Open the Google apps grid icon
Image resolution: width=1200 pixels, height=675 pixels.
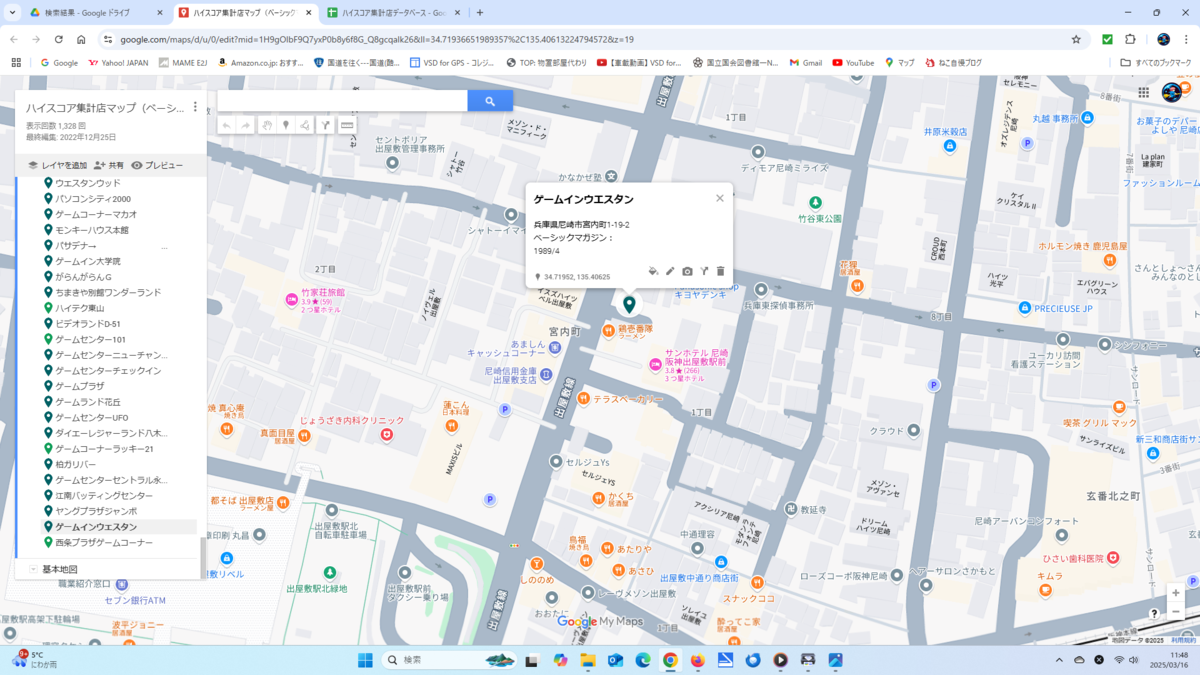(1144, 92)
